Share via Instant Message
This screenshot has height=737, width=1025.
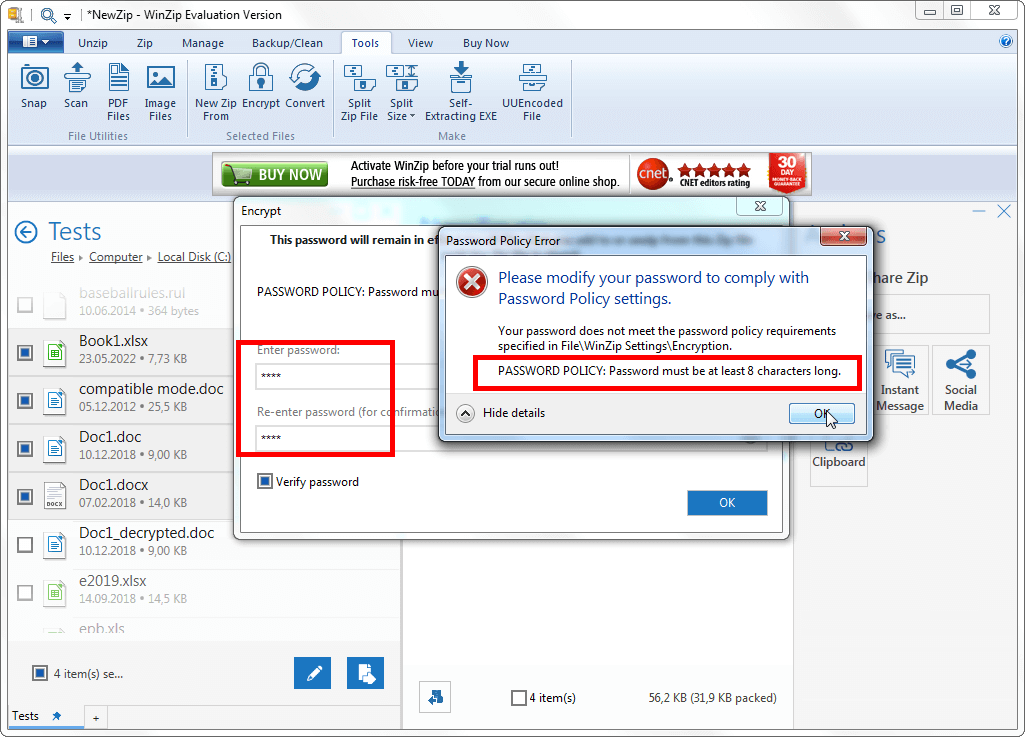(900, 380)
